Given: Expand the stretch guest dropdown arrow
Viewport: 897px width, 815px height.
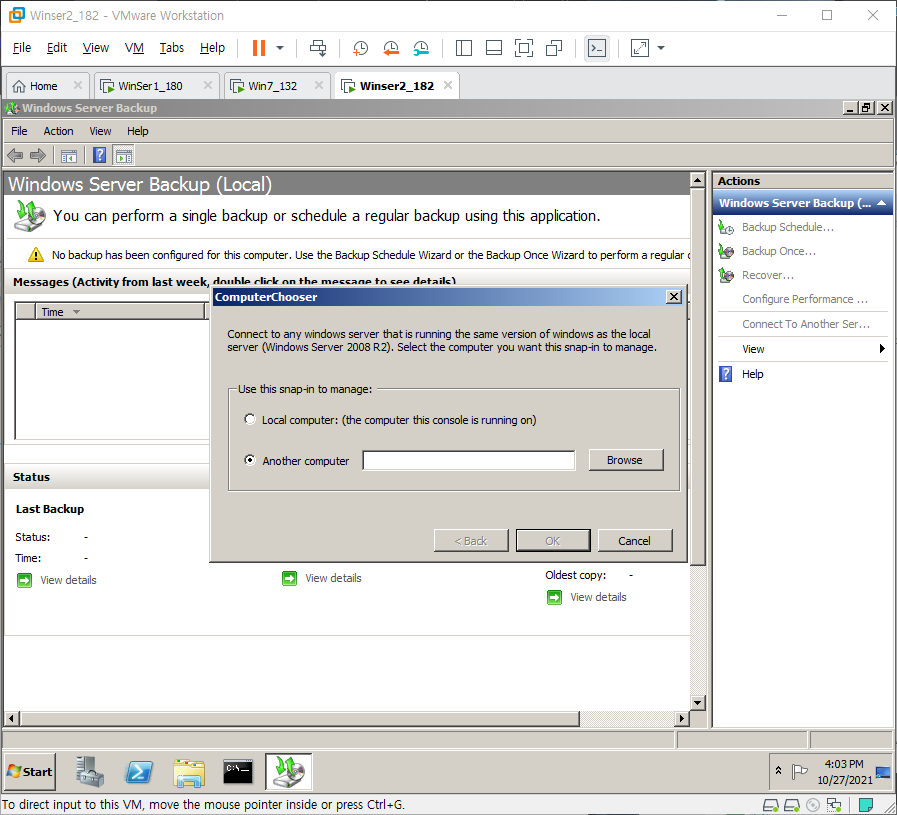Looking at the screenshot, I should [x=661, y=48].
